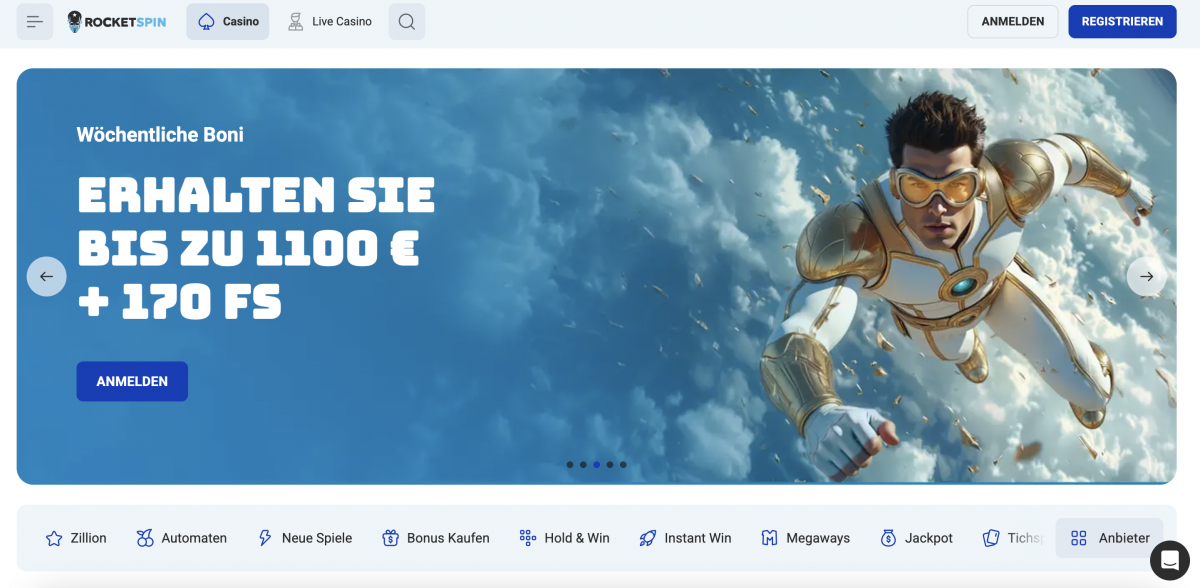This screenshot has width=1200, height=588.
Task: Open the live chat support bubble
Action: 1169,559
